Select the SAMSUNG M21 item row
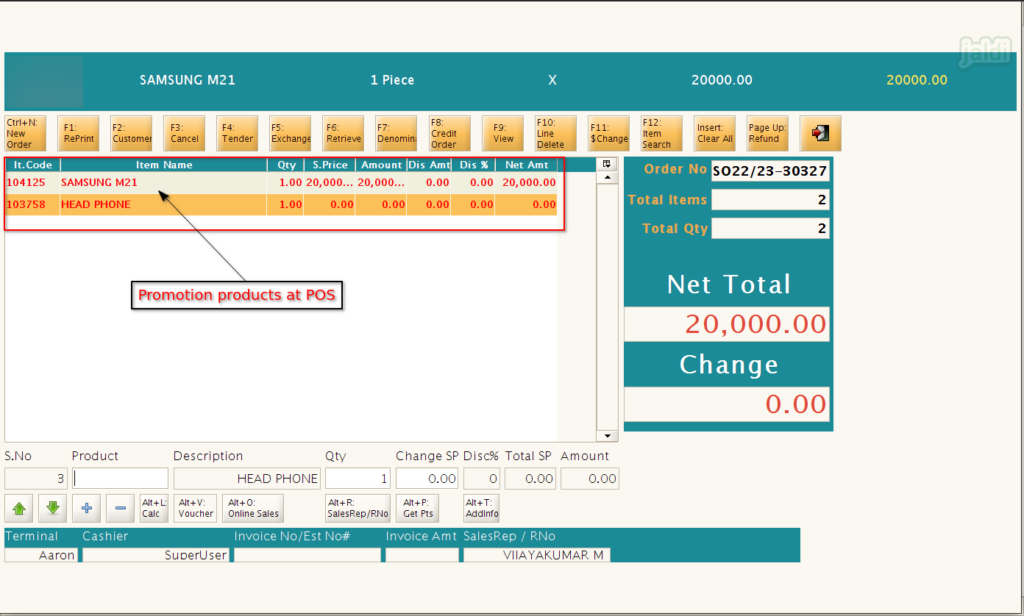1024x616 pixels. (281, 183)
